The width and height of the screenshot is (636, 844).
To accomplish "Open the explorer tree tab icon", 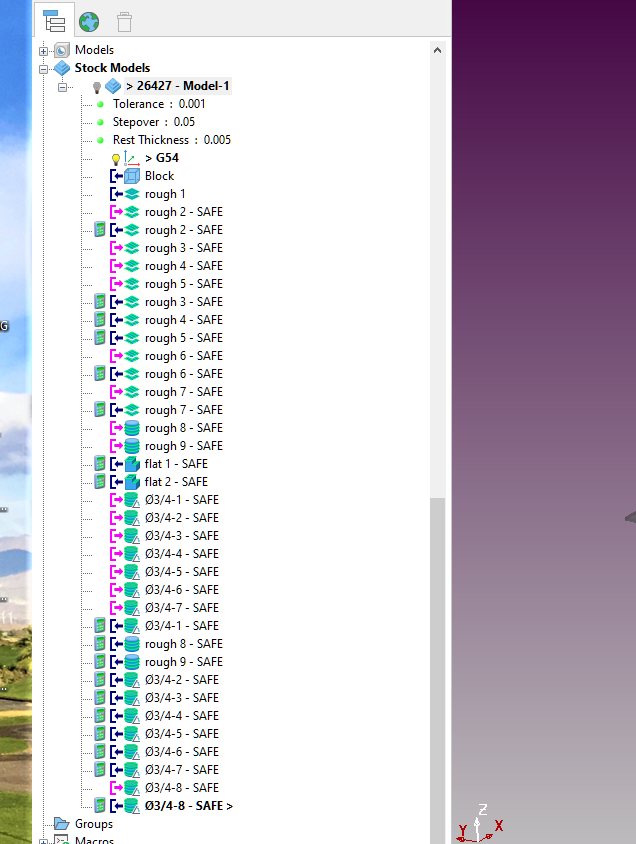I will (54, 22).
